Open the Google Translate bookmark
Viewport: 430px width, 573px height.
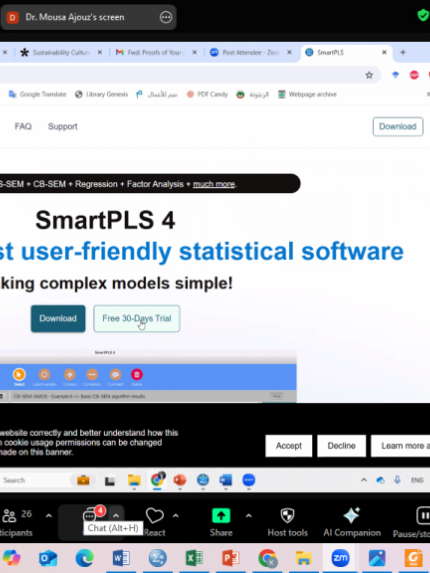tap(37, 94)
